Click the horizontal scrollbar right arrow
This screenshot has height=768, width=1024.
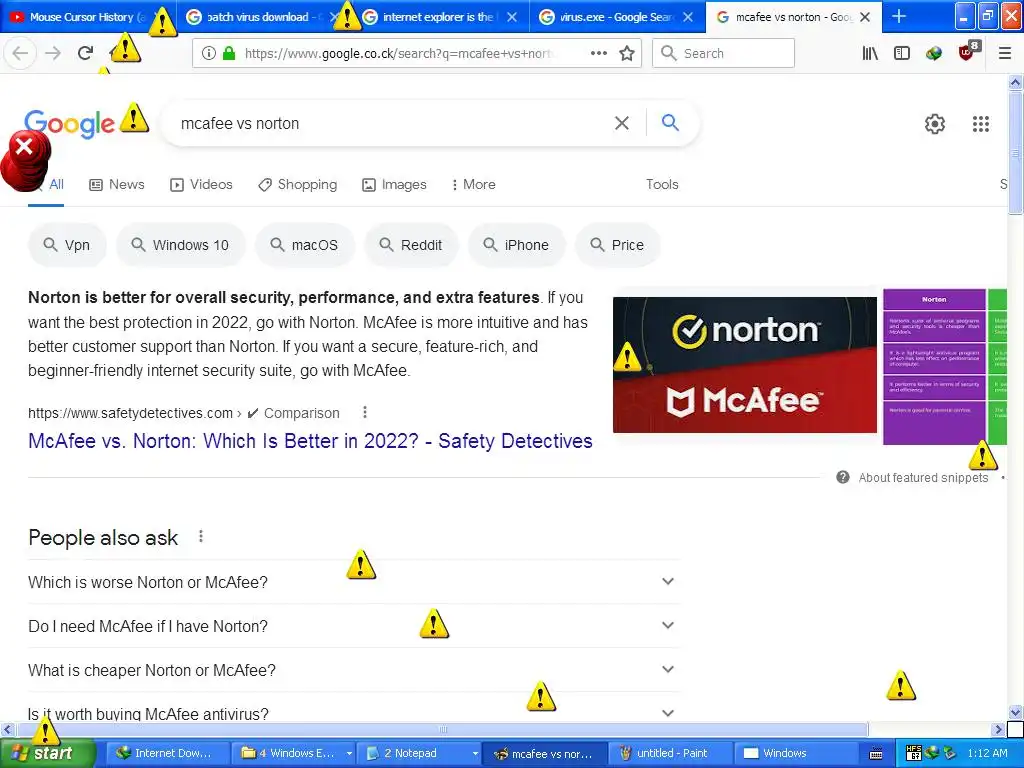(x=997, y=729)
